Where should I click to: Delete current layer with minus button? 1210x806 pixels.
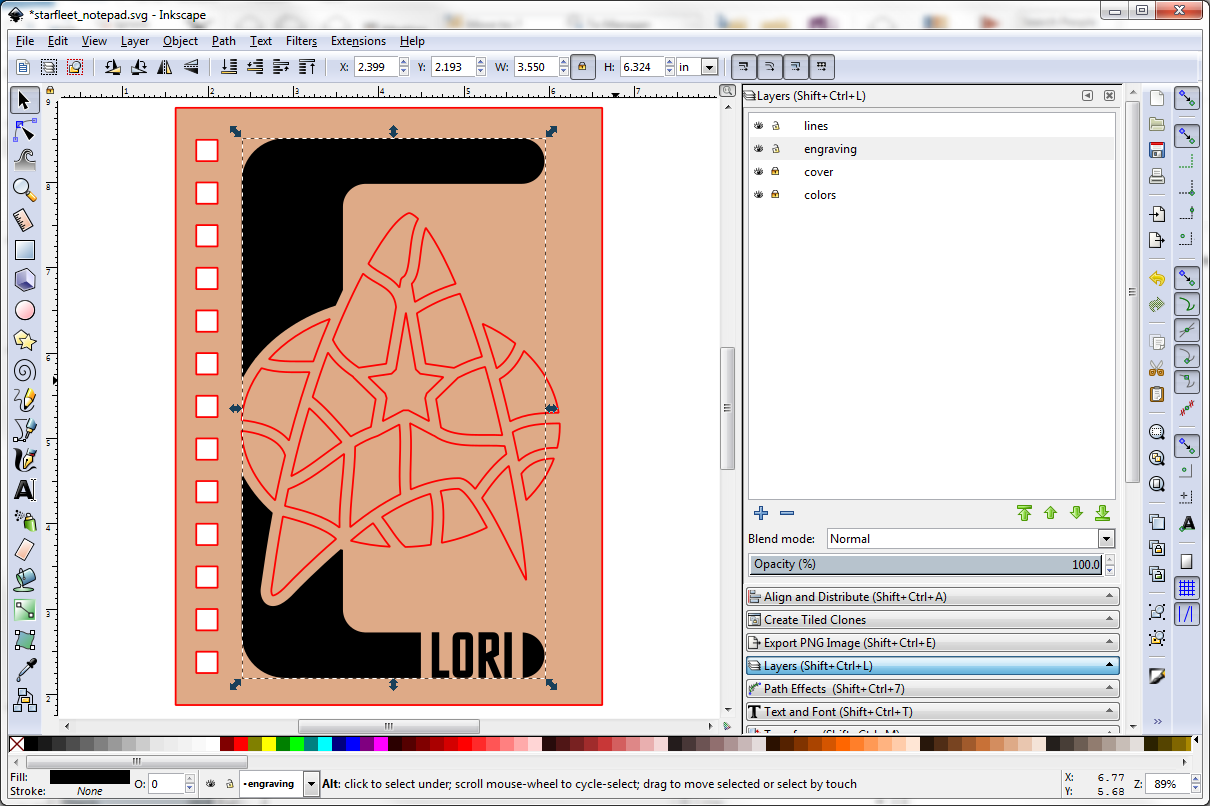[787, 513]
